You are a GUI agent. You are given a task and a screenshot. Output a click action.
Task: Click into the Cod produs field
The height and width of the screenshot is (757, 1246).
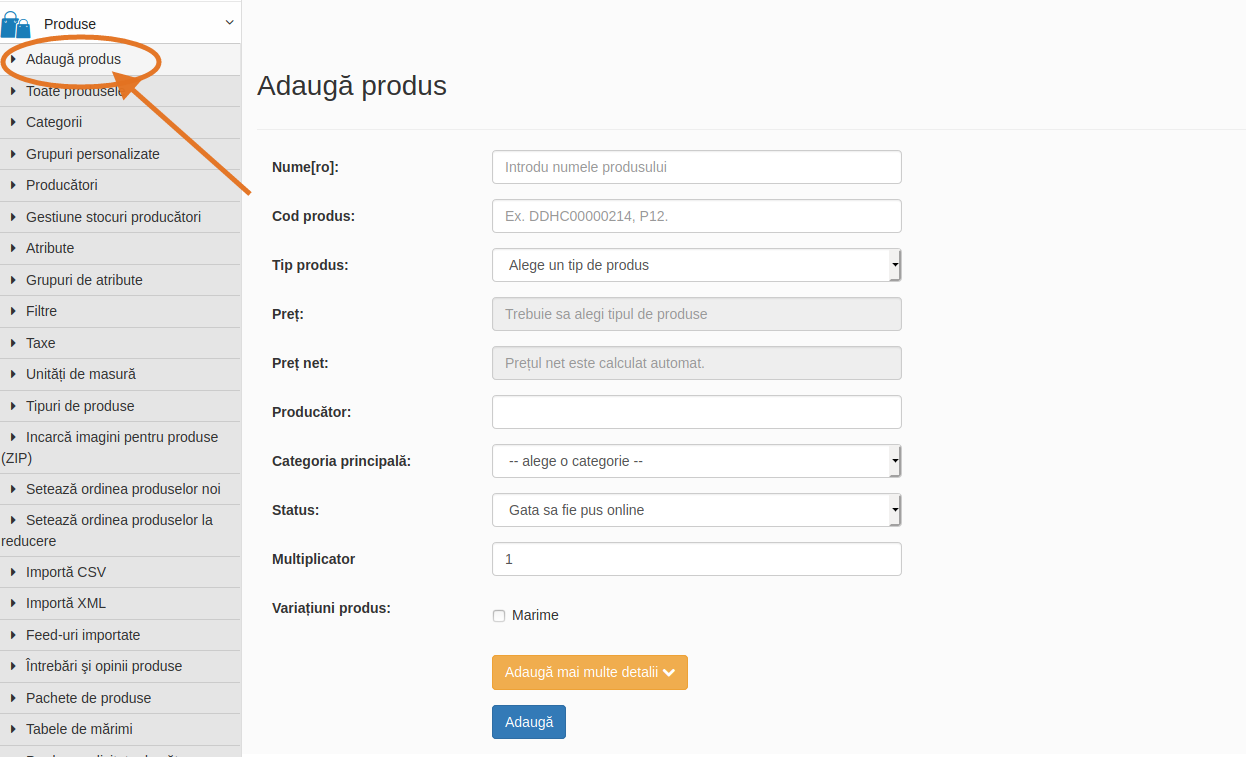[697, 216]
